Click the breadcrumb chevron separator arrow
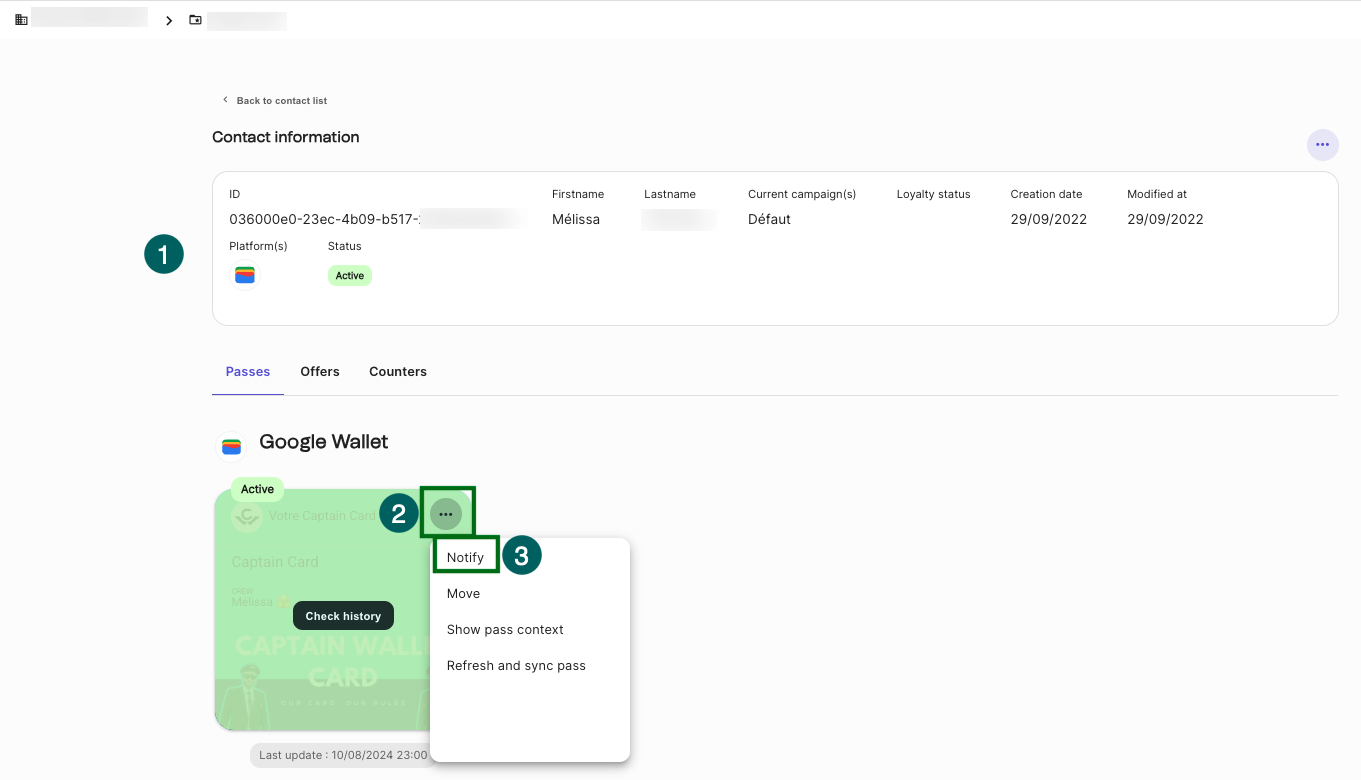 (x=169, y=21)
